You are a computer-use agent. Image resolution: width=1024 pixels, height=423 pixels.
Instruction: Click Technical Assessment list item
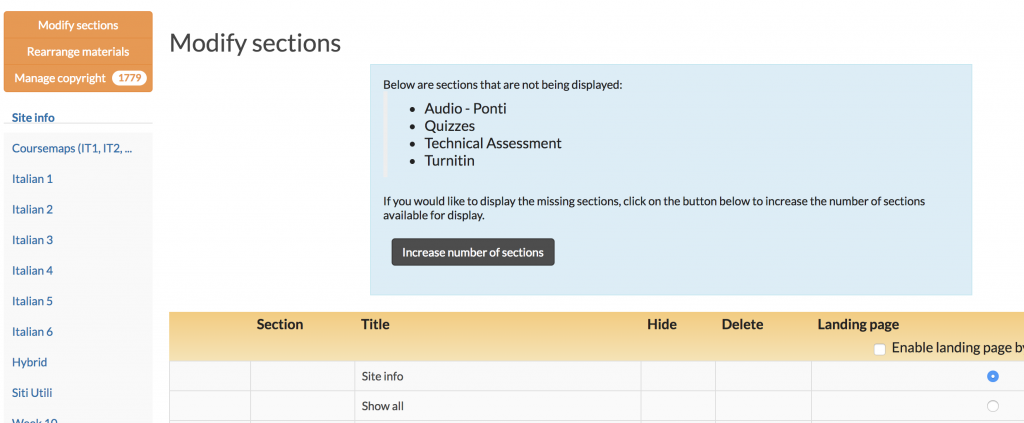pos(493,143)
